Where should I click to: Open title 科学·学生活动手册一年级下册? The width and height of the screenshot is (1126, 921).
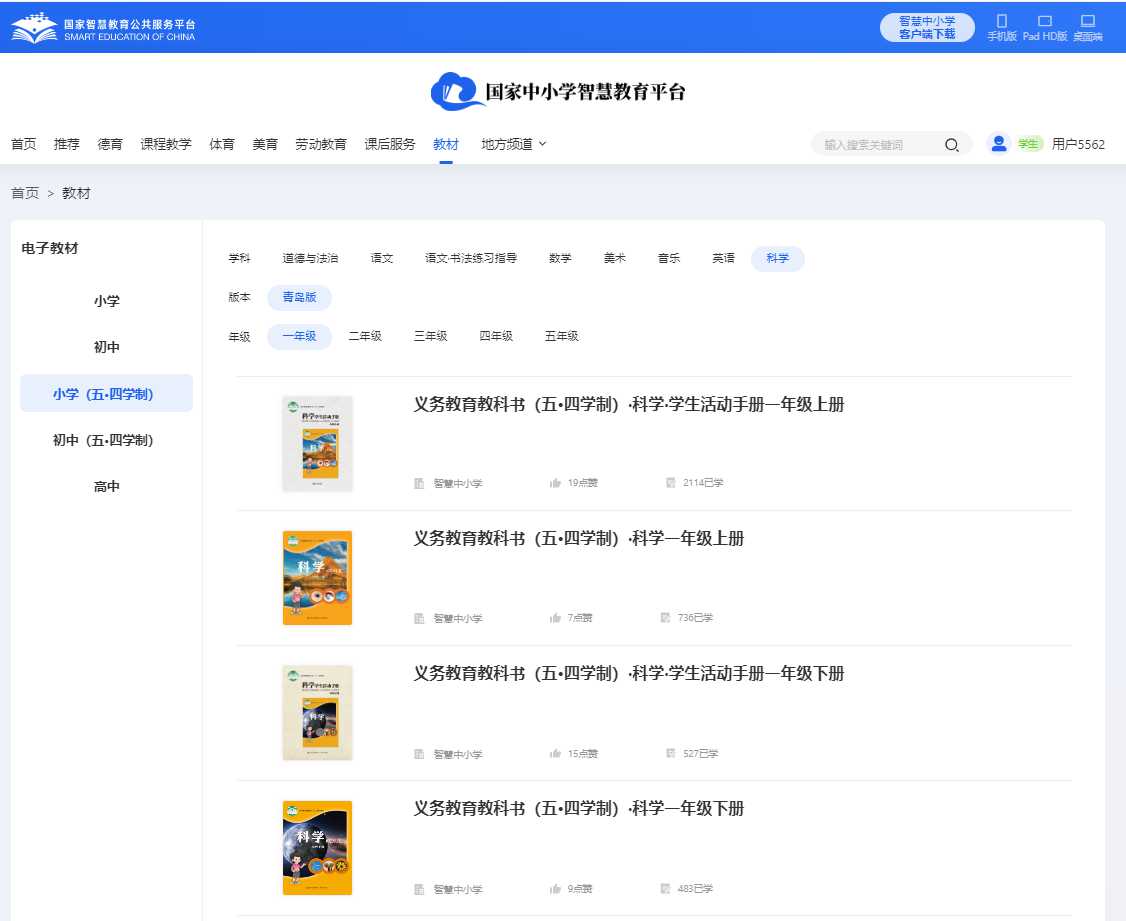628,674
